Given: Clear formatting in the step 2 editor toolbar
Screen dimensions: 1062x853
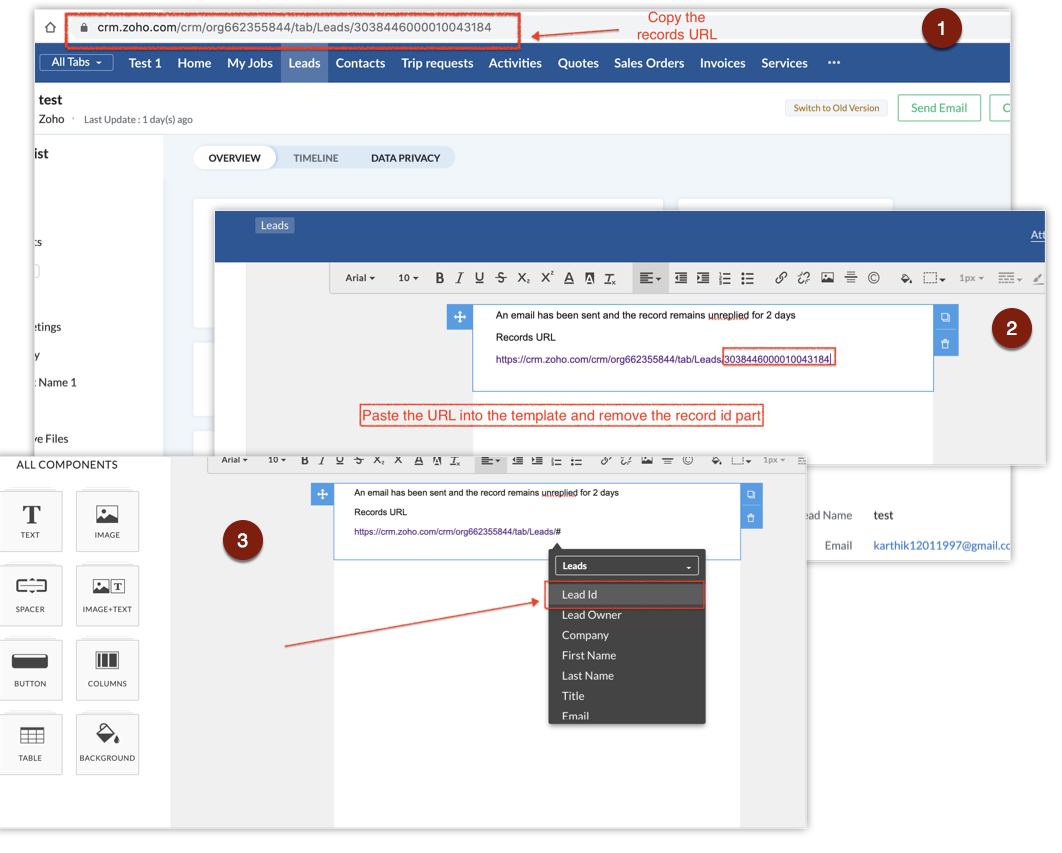Looking at the screenshot, I should pos(610,278).
